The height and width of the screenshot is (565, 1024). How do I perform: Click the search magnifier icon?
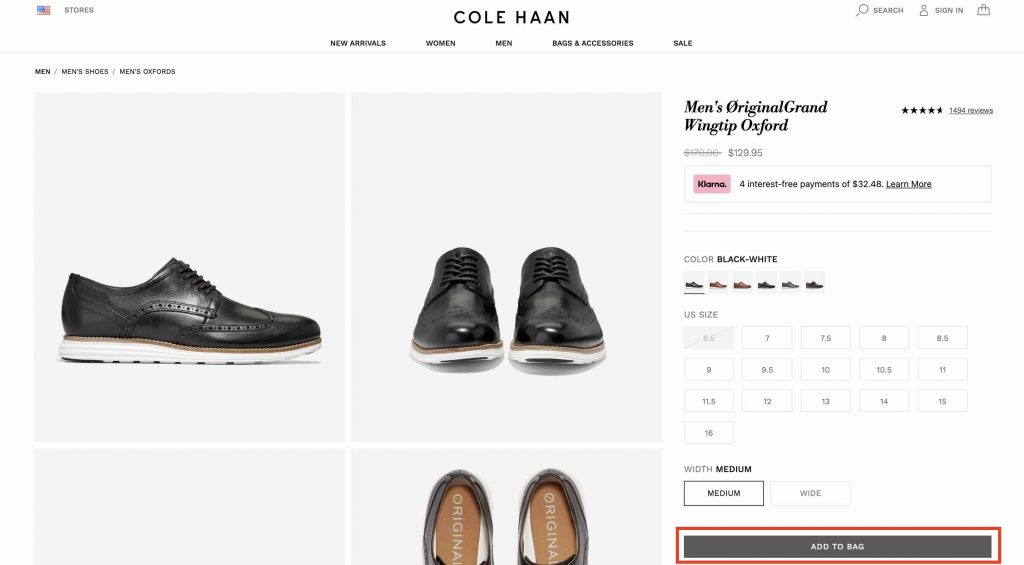pos(862,10)
